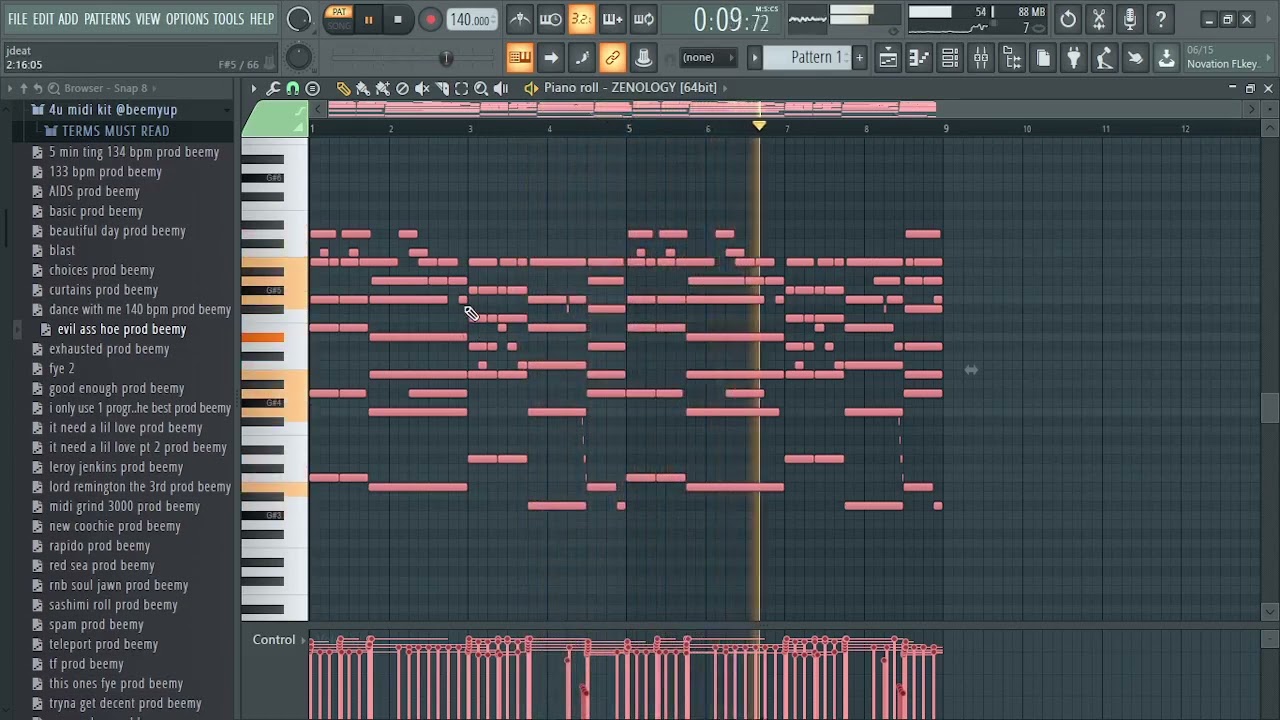Open the plugin picker plug icon
1280x720 pixels.
[x=1073, y=58]
